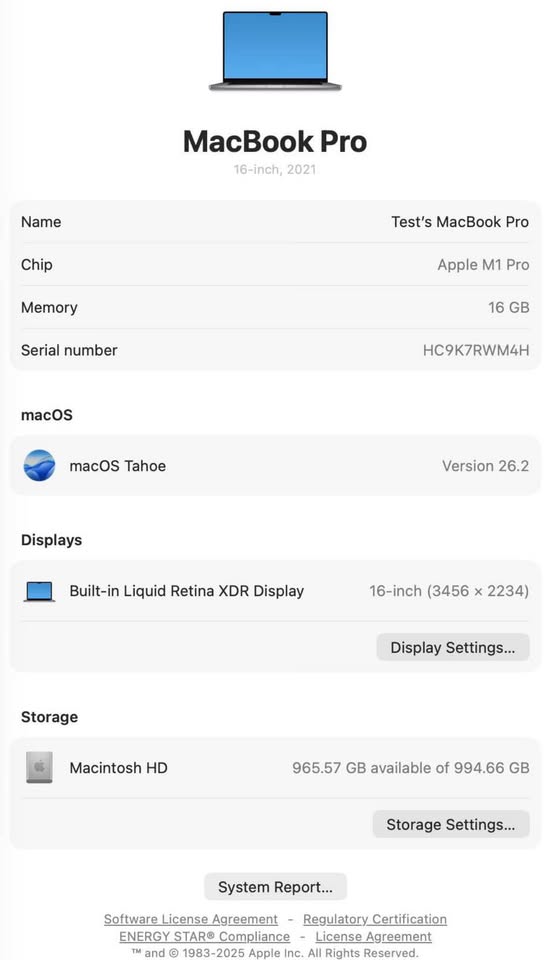
Task: Select the Built-in Liquid Retina XDR Display row
Action: point(276,591)
